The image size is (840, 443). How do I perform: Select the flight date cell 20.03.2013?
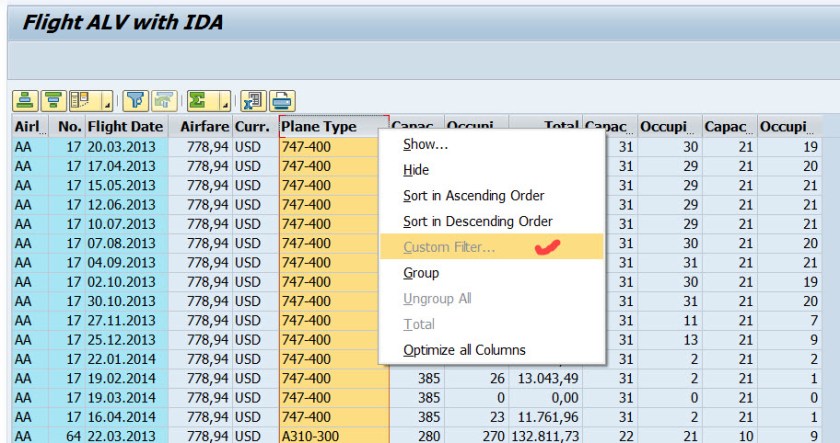(127, 147)
